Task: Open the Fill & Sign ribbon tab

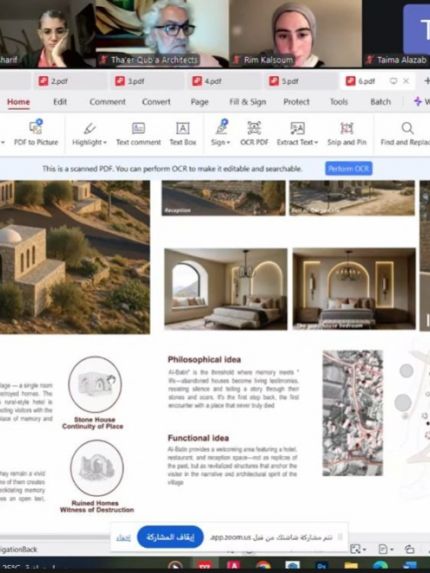Action: coord(248,102)
